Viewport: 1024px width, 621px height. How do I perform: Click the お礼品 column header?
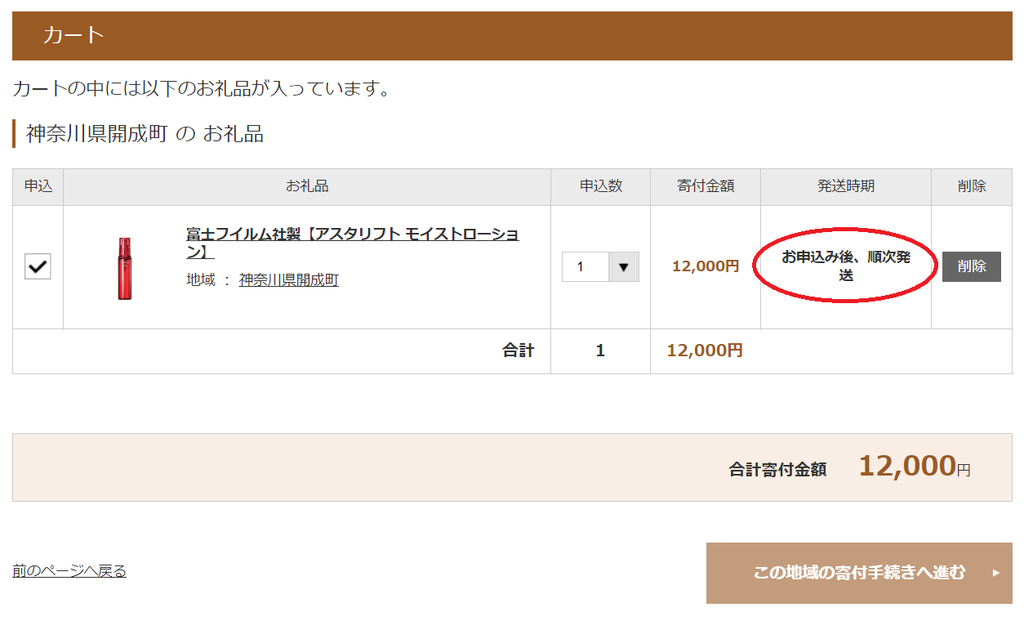point(307,186)
